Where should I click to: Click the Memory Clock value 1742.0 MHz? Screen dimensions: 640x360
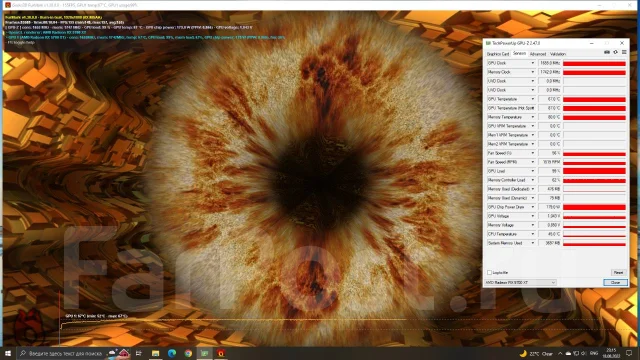coord(550,72)
